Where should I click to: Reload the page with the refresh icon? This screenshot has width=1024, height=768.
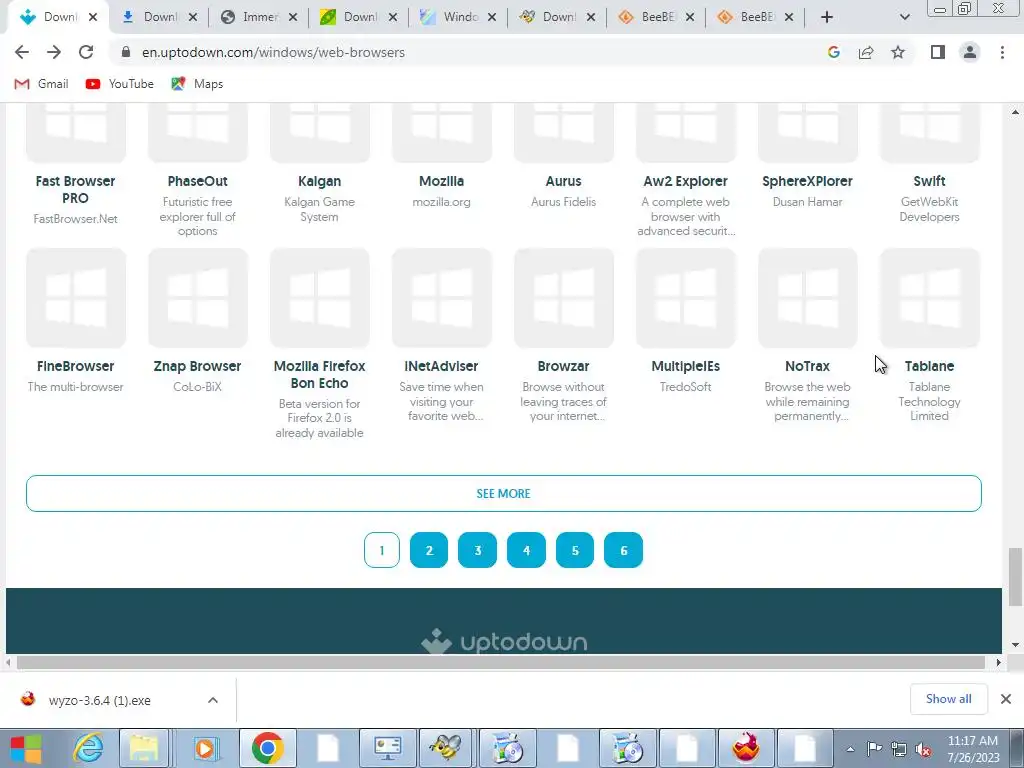(86, 52)
